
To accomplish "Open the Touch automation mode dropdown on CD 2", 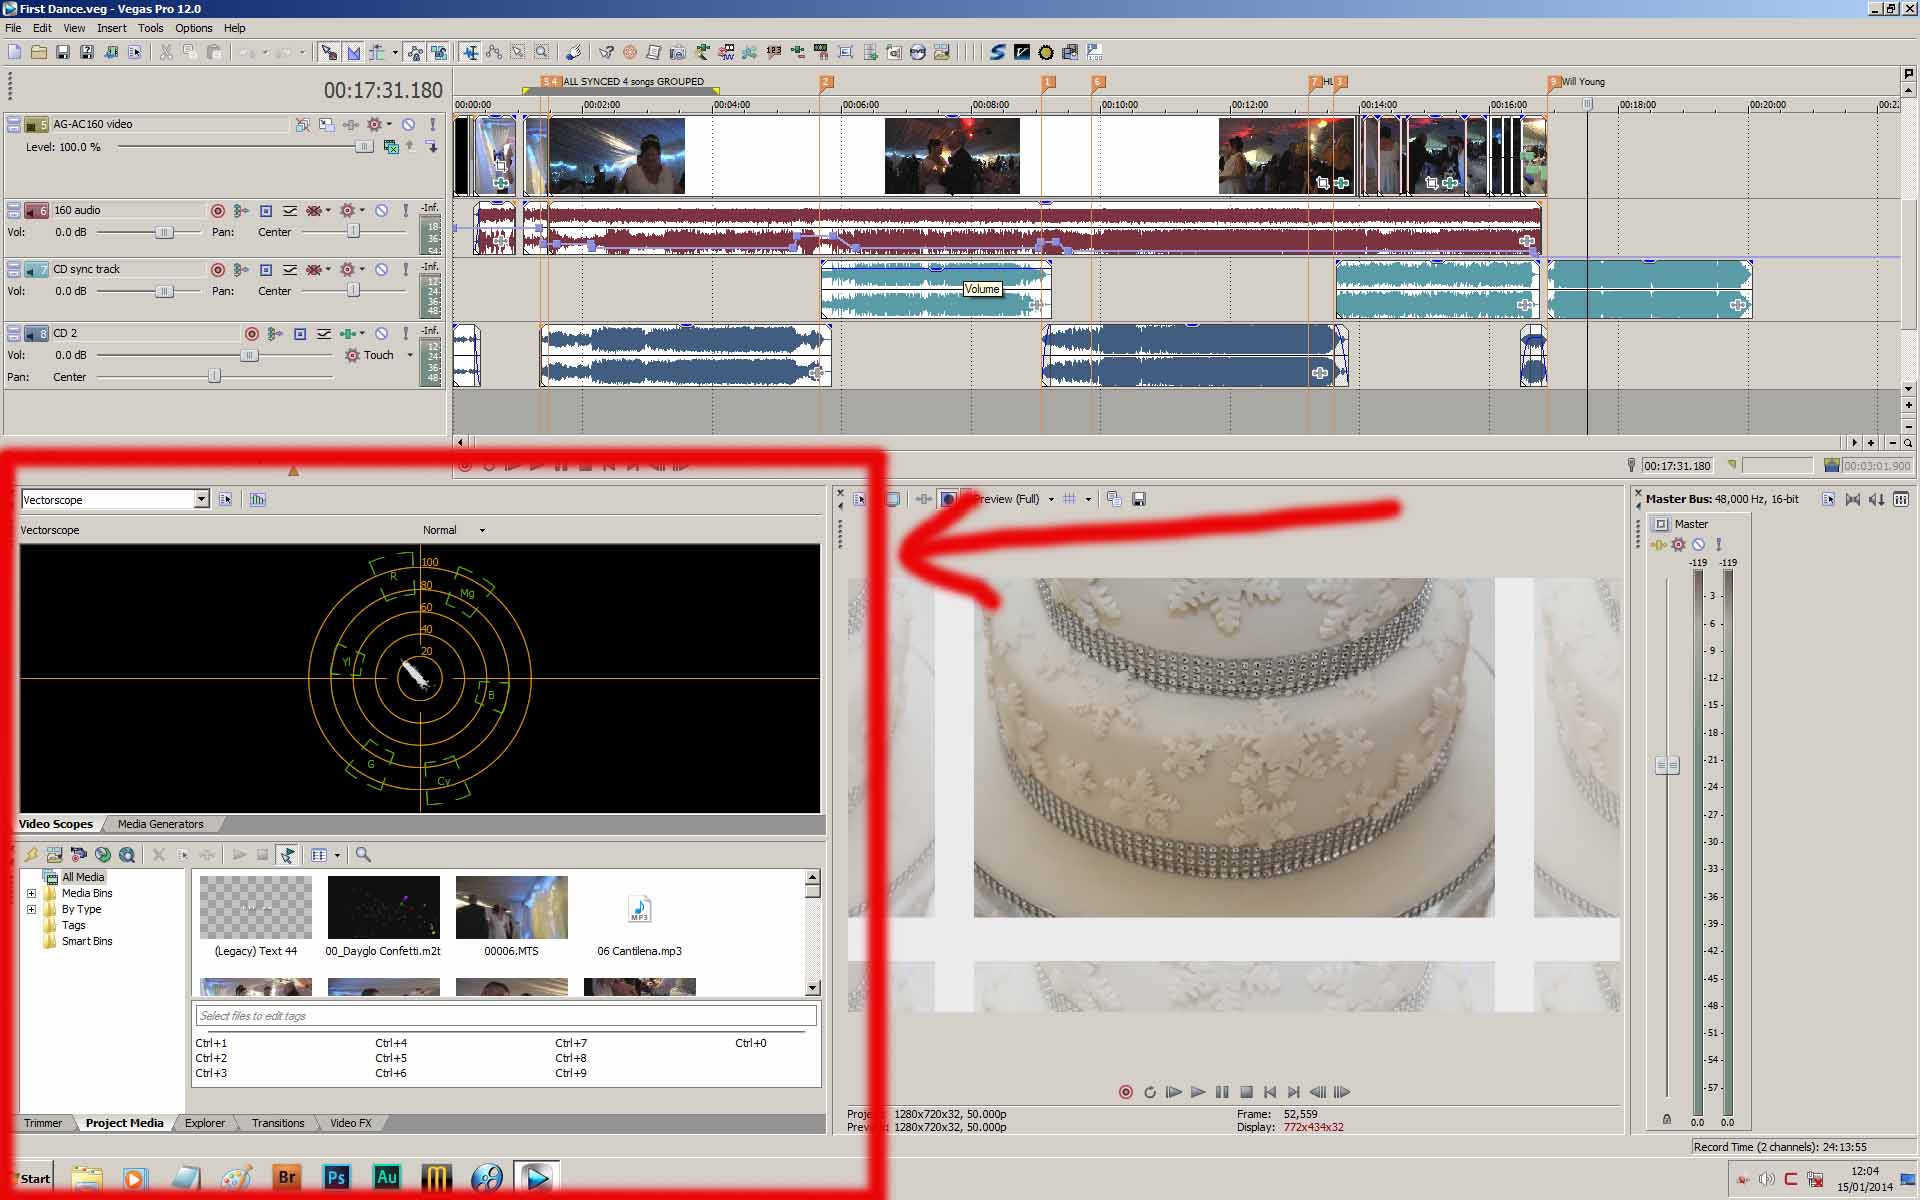I will [x=409, y=356].
